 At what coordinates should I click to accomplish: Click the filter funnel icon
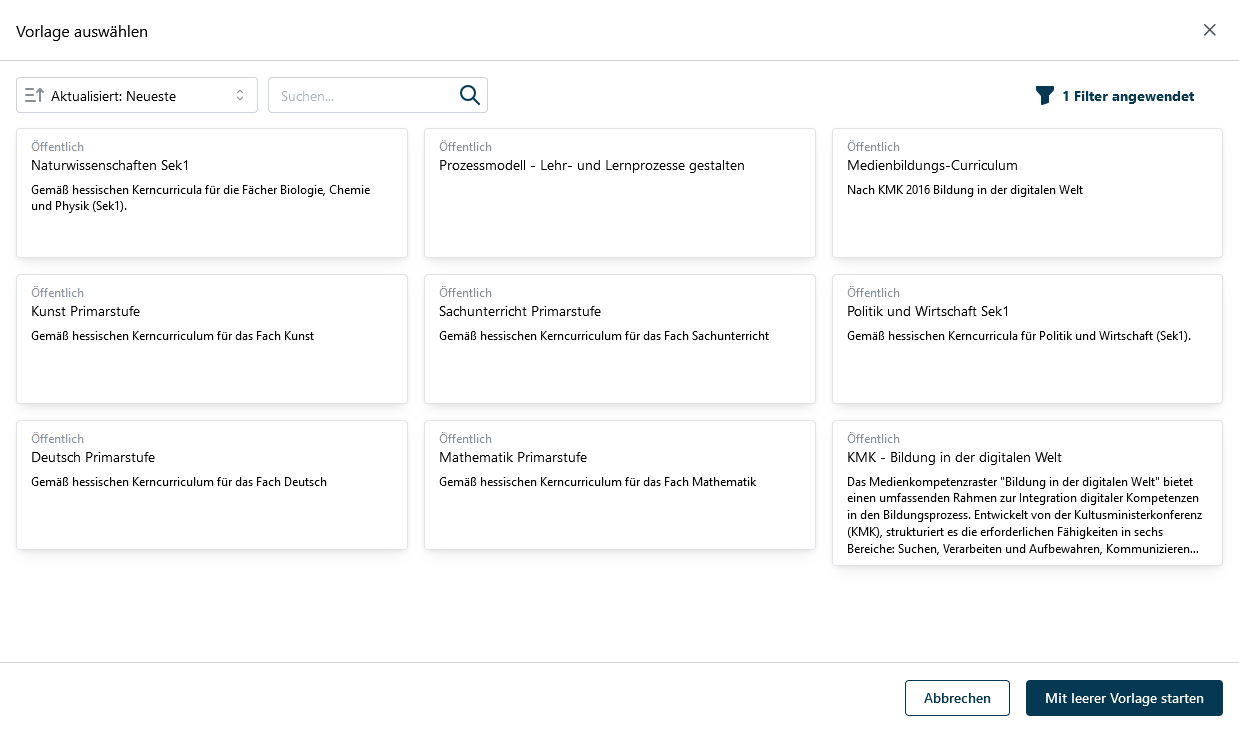pos(1045,96)
